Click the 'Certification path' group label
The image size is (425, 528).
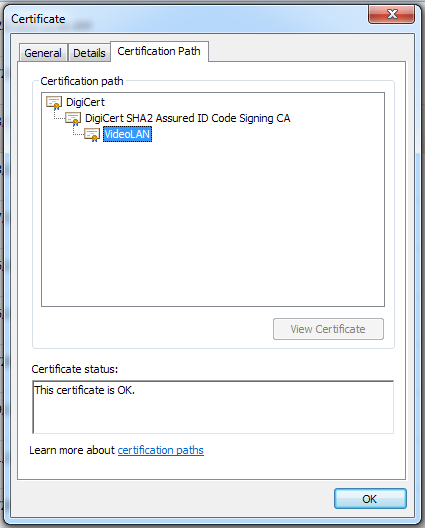(82, 81)
